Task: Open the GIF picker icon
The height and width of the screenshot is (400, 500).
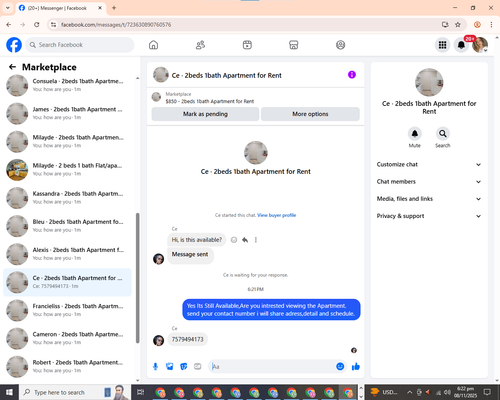Action: [198, 367]
